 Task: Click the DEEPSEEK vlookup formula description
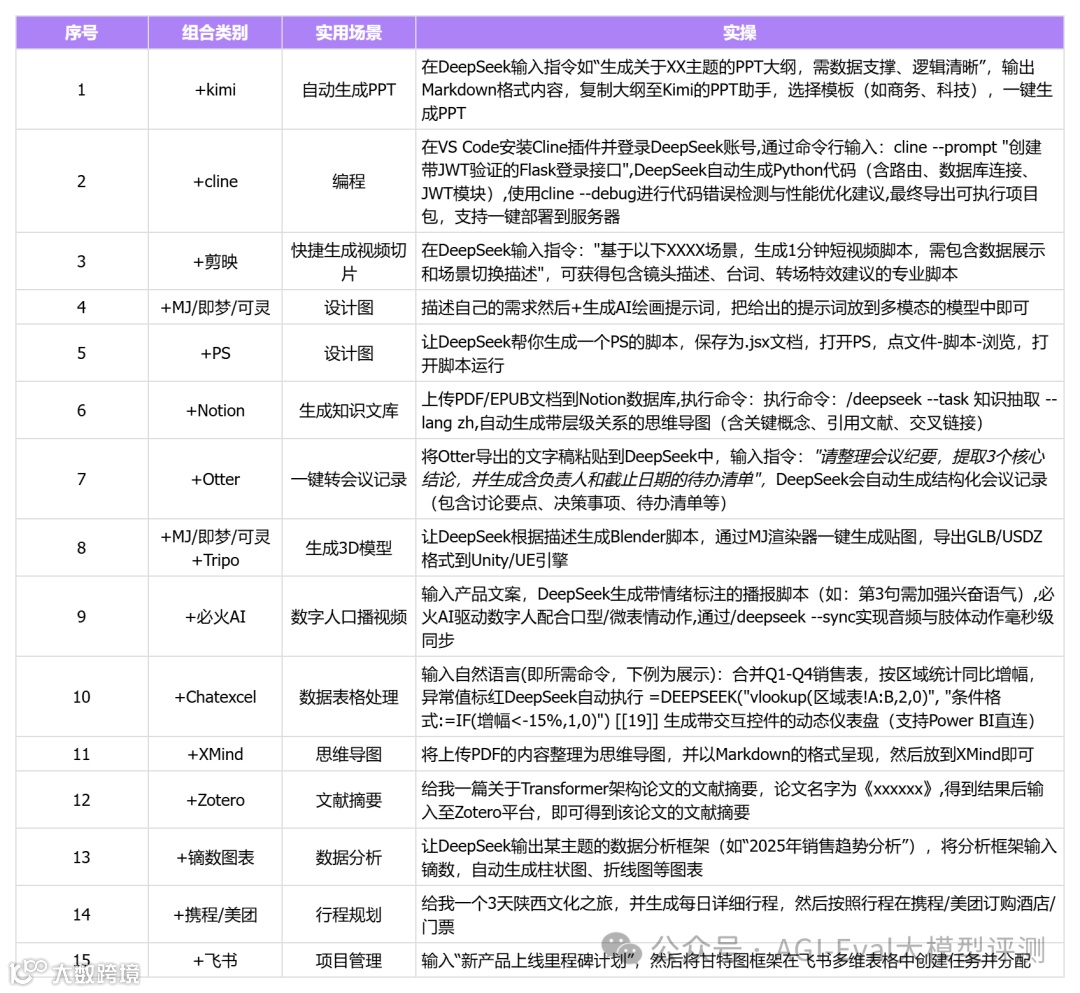click(x=740, y=697)
